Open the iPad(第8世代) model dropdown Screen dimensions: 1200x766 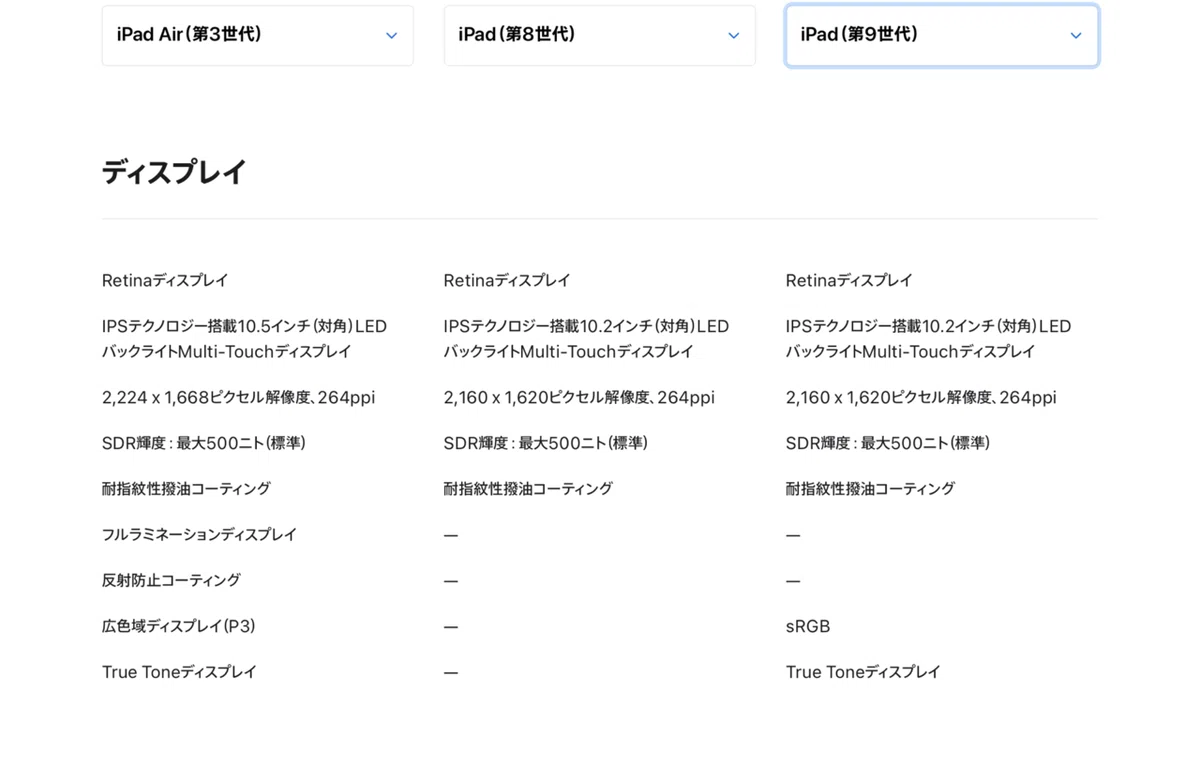click(599, 35)
